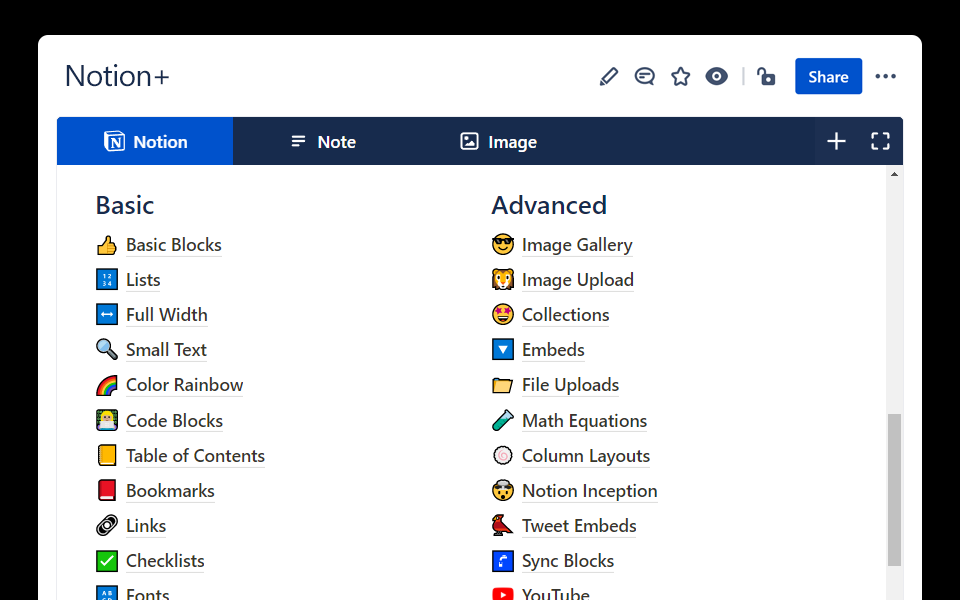Click the paperclip icon beside Links
960x600 pixels.
[x=107, y=525]
